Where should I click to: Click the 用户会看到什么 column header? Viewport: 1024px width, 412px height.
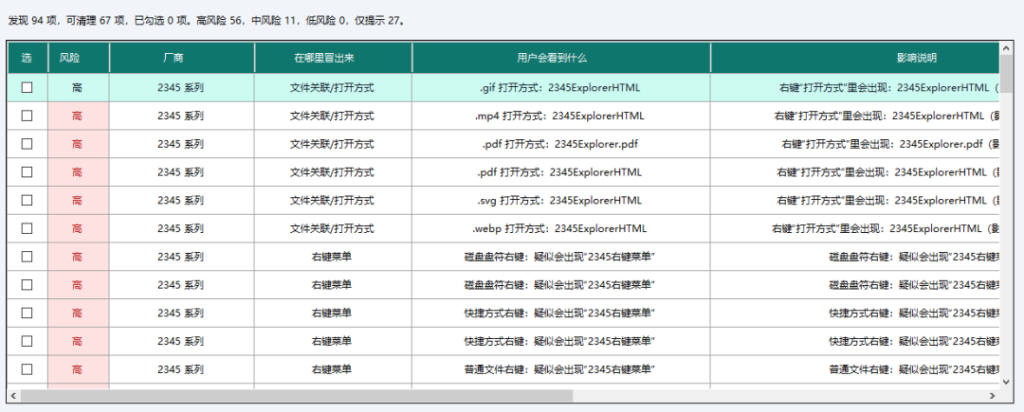[561, 57]
